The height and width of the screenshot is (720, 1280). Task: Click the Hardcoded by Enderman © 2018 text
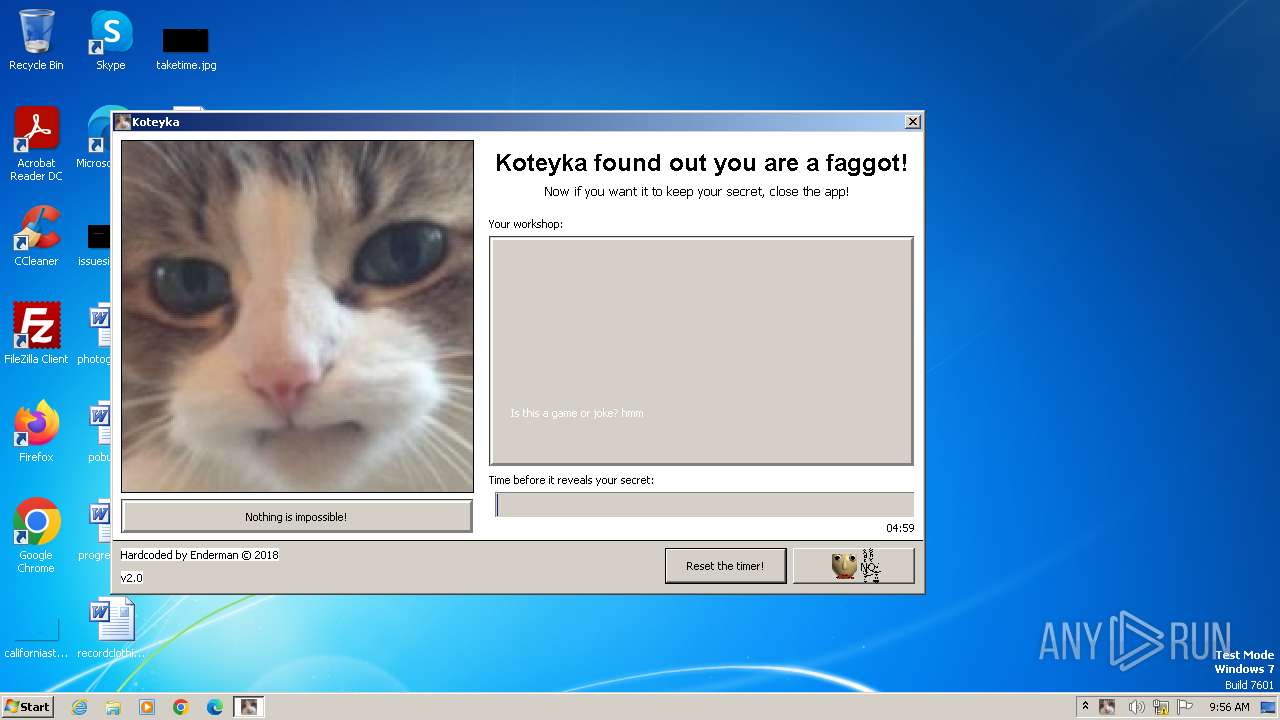[x=199, y=555]
